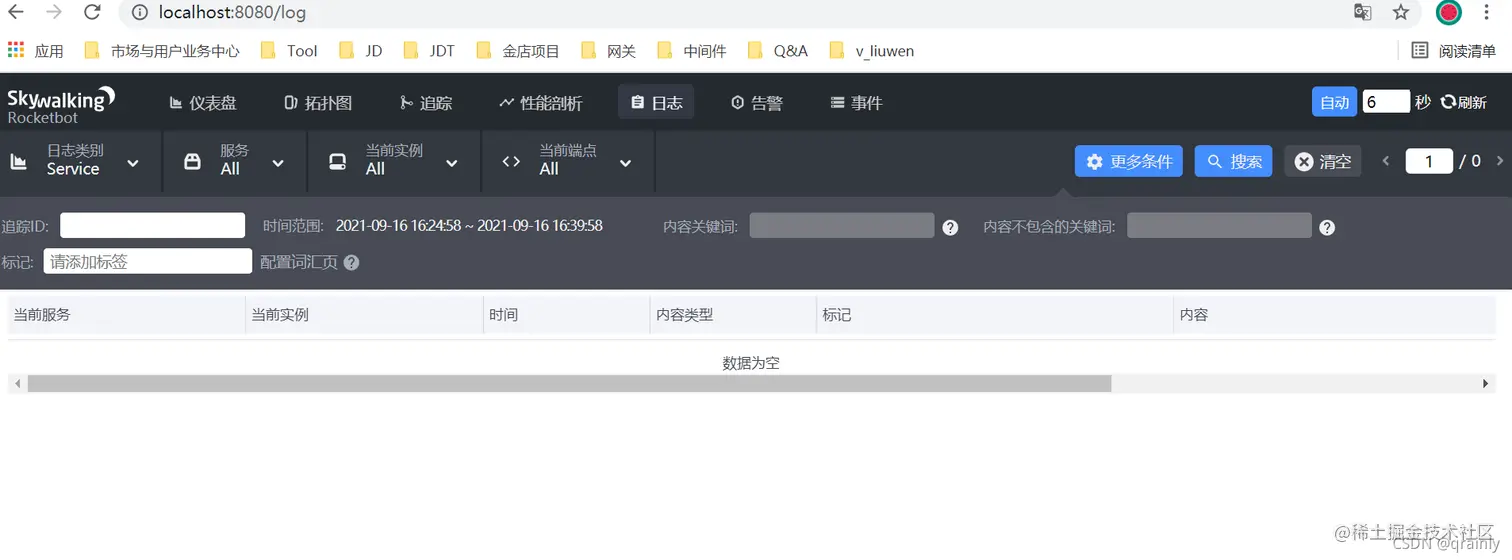Open the Q&A bookmark folder
1512x560 pixels.
777,51
